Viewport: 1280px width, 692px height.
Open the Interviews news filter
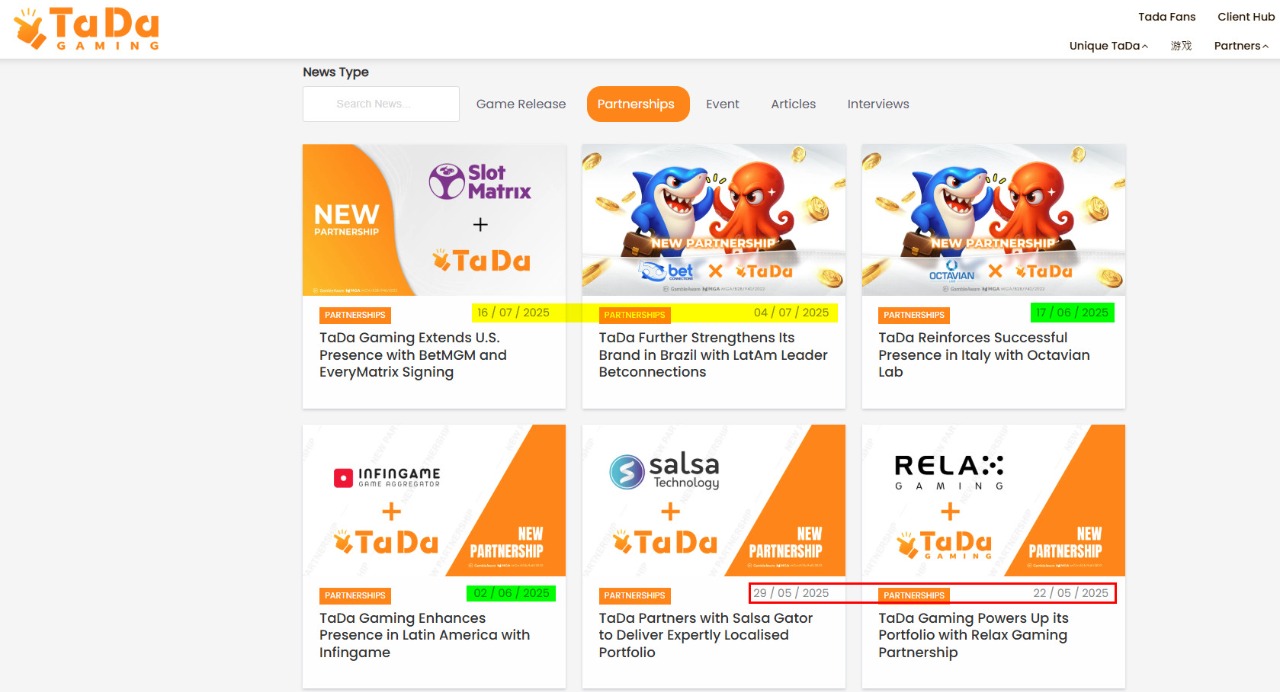878,104
